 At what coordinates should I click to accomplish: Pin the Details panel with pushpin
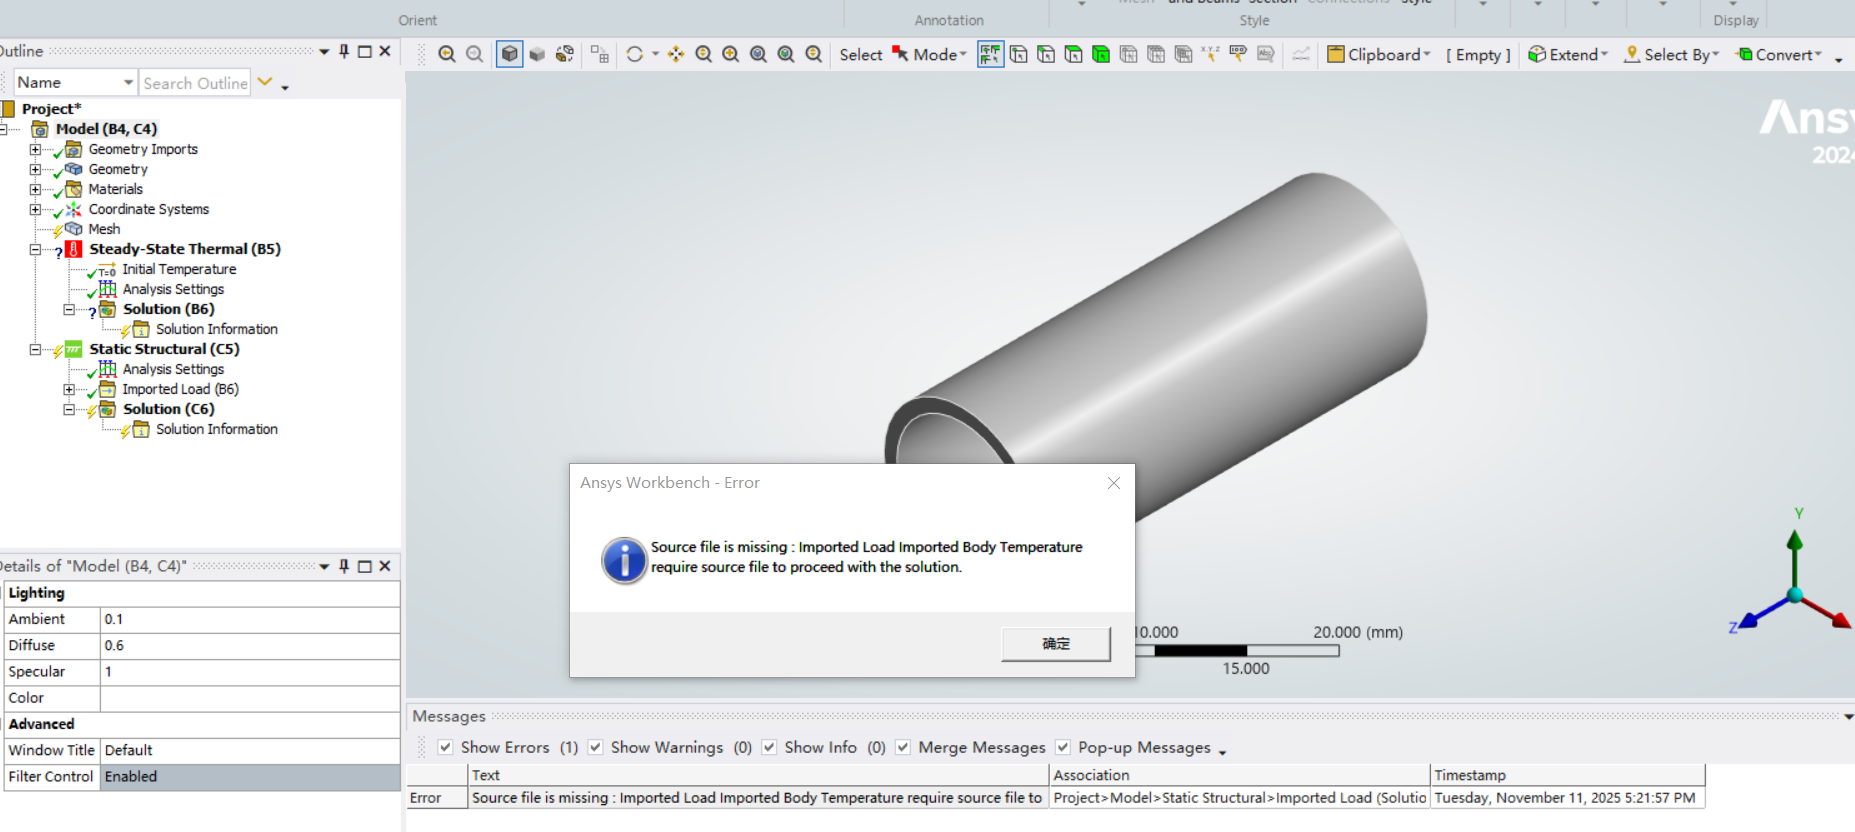[344, 566]
